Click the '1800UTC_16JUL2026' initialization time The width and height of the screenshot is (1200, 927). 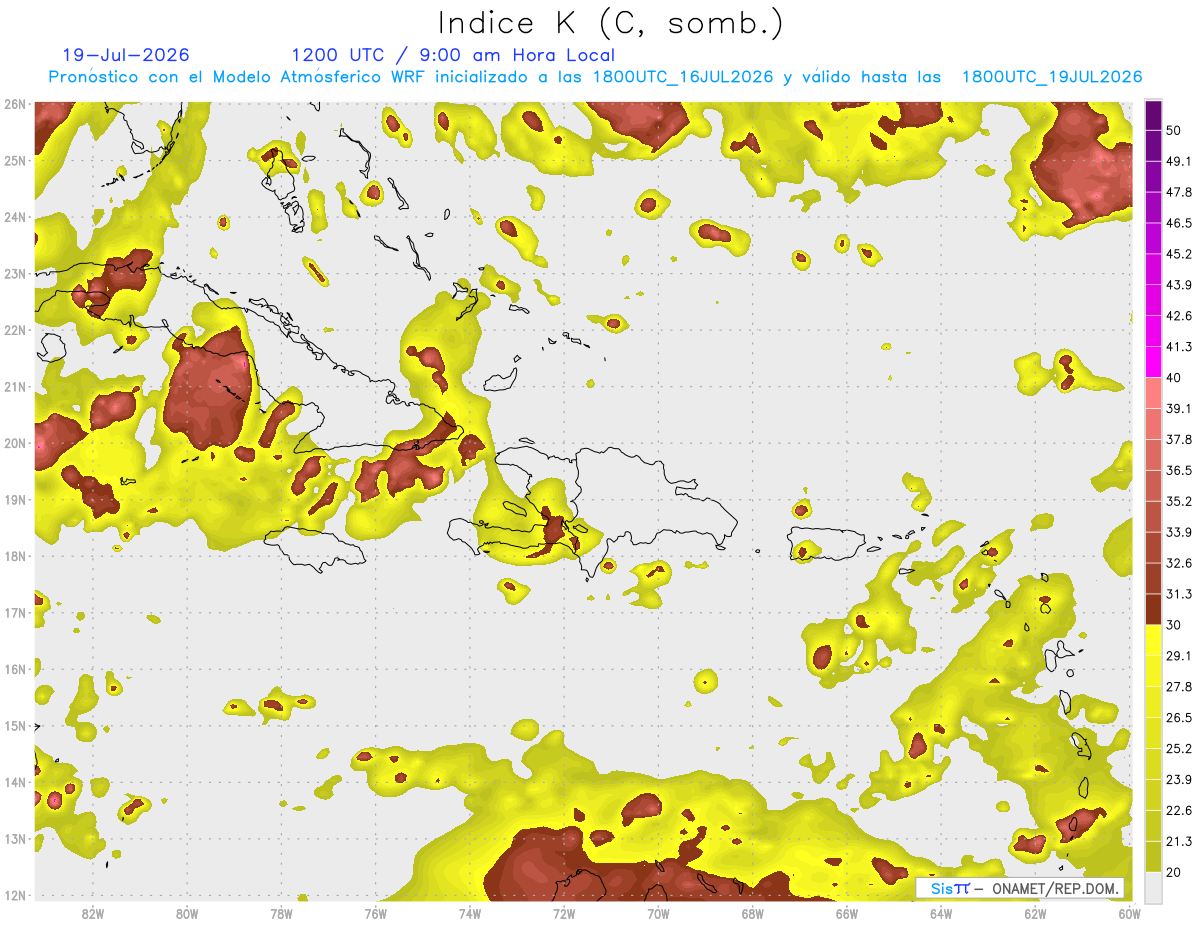(682, 77)
